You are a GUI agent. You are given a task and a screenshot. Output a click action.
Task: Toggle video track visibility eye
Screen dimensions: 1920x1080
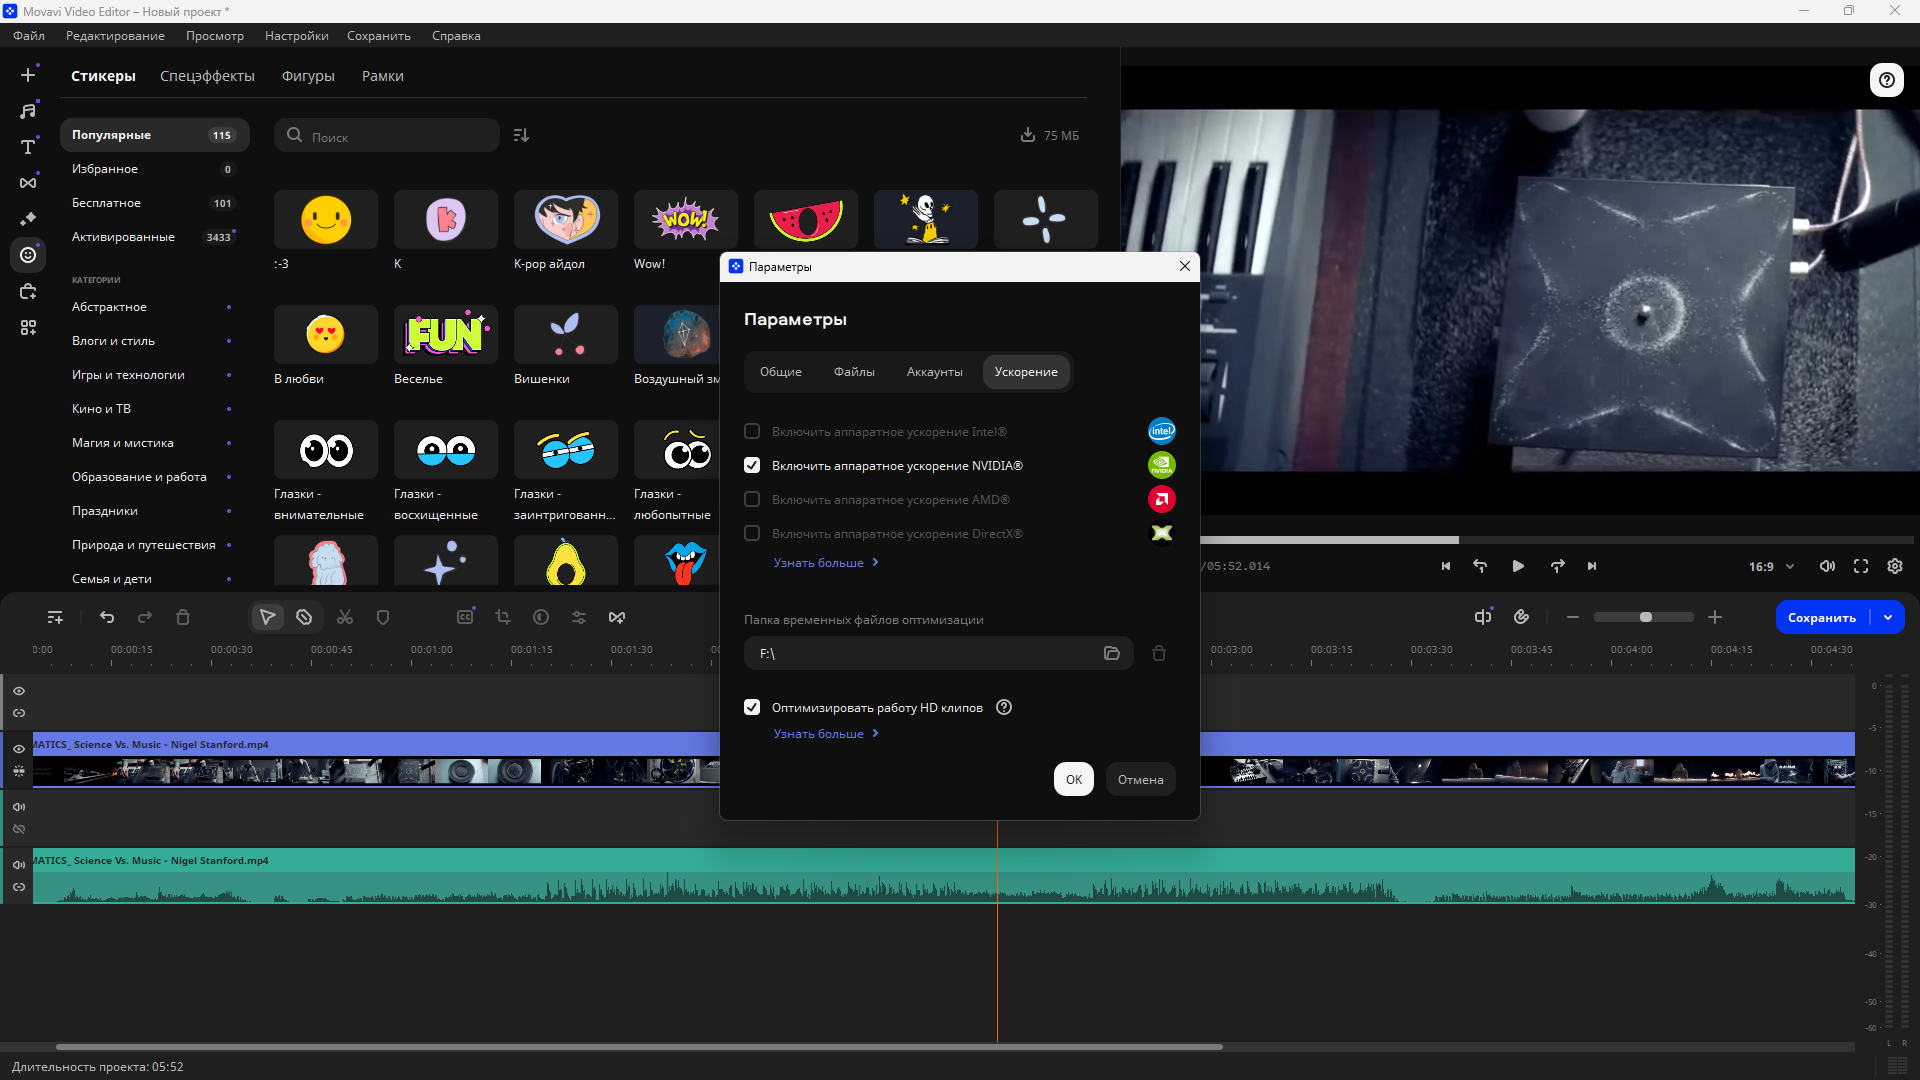tap(19, 748)
